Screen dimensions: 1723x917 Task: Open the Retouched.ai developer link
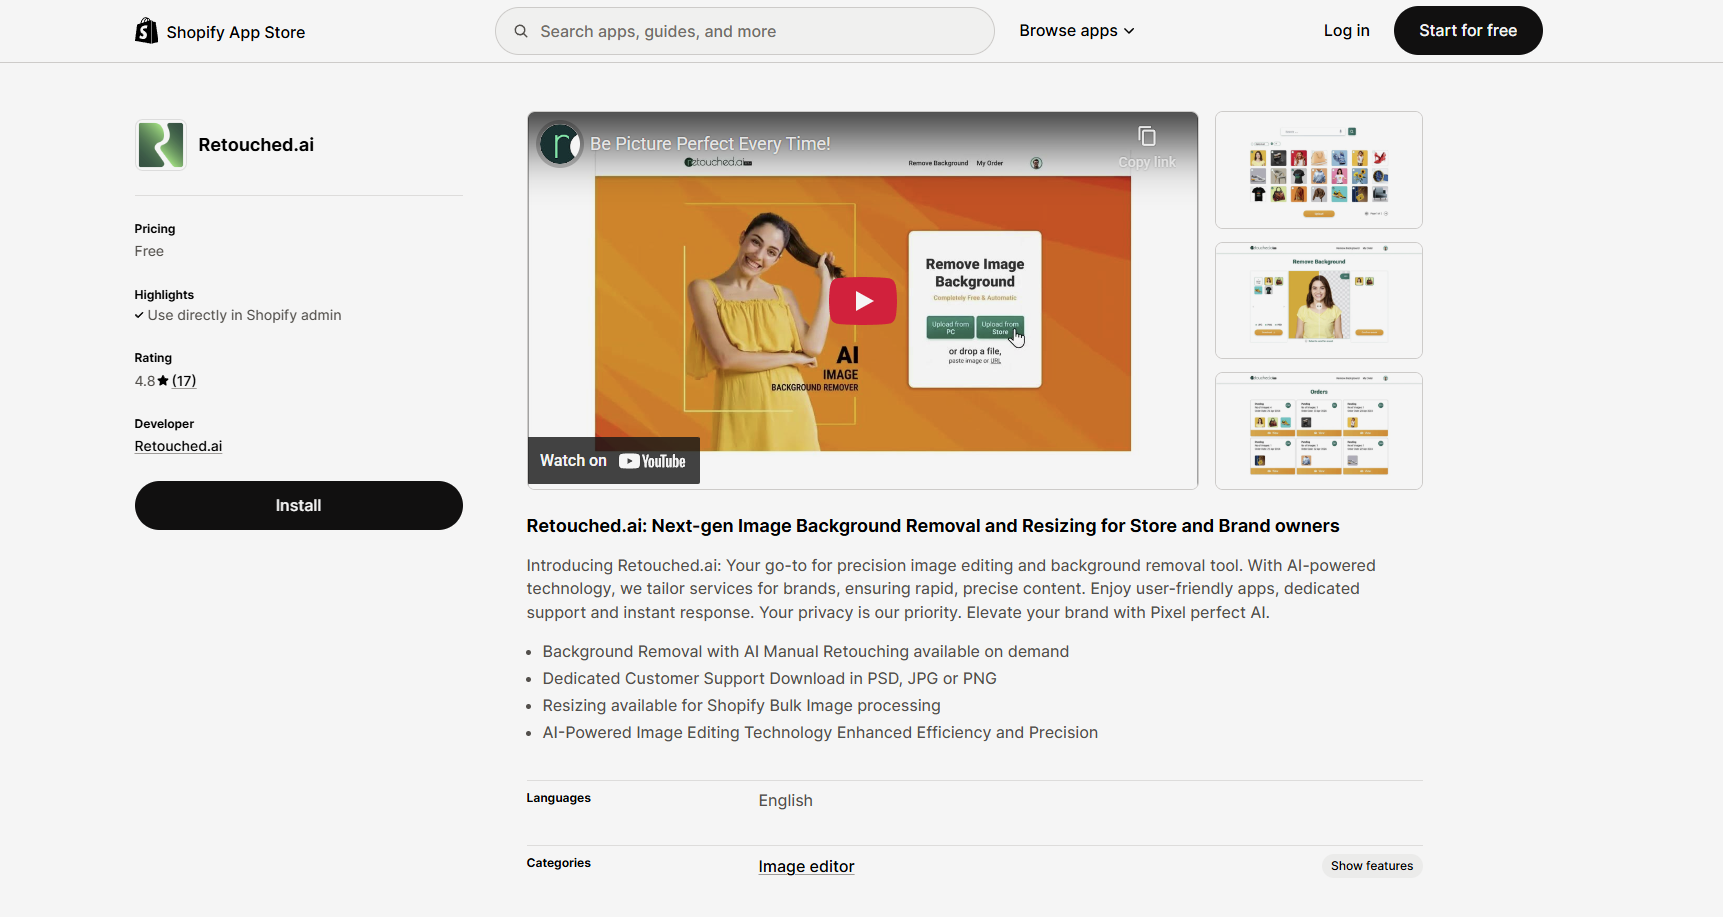(x=178, y=447)
